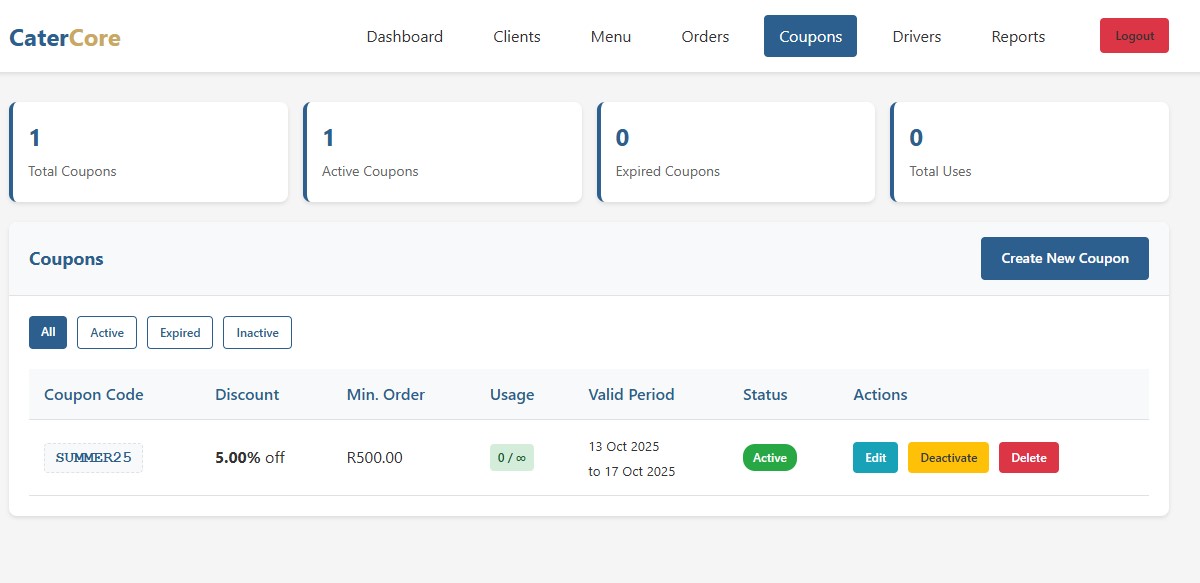Image resolution: width=1200 pixels, height=583 pixels.
Task: Click Create New Coupon button
Action: [1064, 258]
